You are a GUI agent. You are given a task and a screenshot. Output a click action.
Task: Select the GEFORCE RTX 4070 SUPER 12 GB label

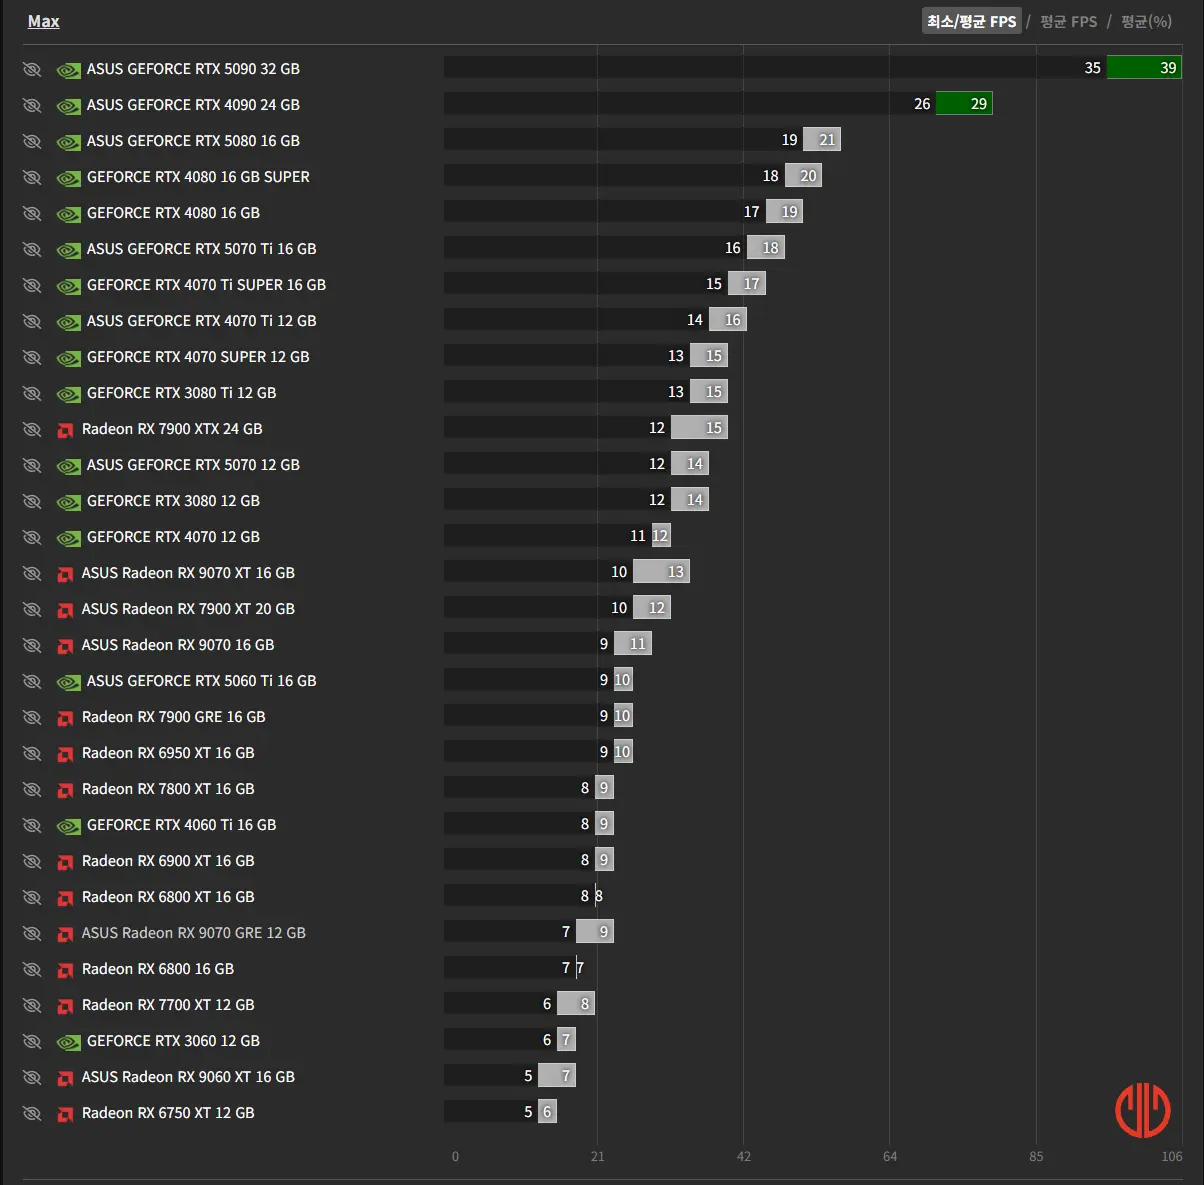point(198,357)
